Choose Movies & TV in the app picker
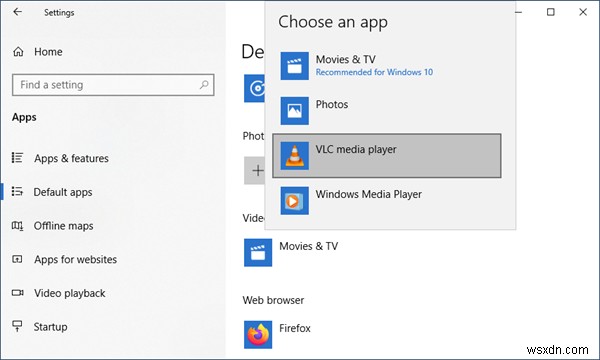This screenshot has height=360, width=600. (x=386, y=66)
